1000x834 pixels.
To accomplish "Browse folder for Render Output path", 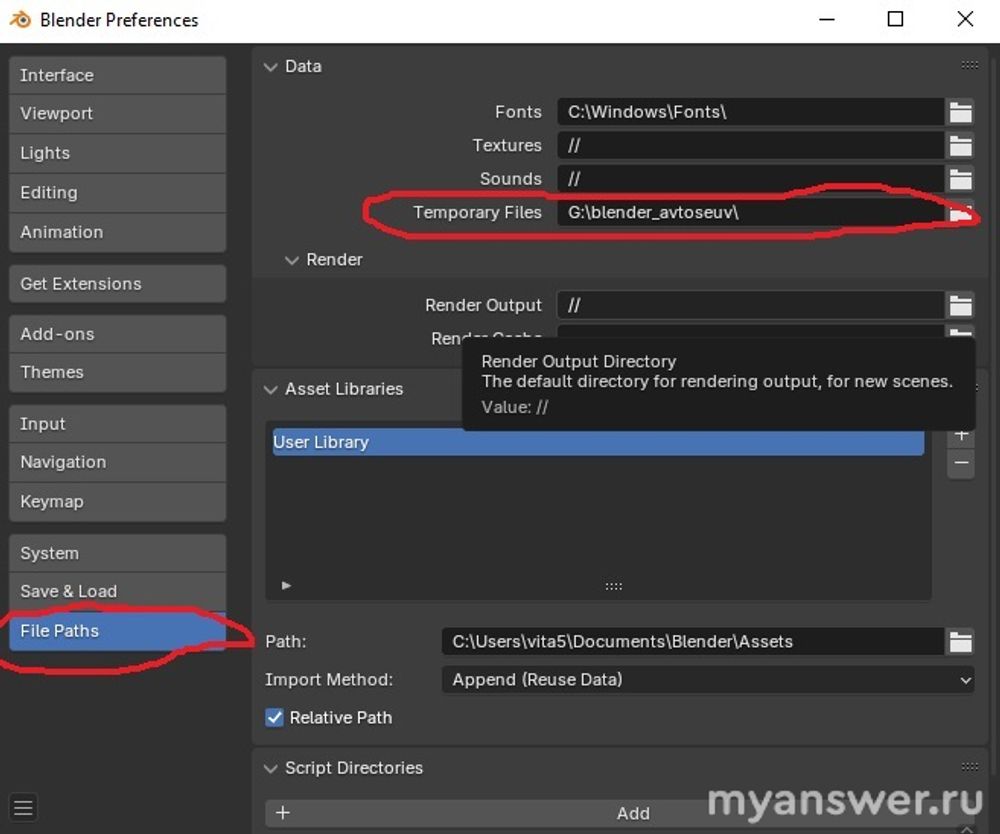I will (x=960, y=305).
